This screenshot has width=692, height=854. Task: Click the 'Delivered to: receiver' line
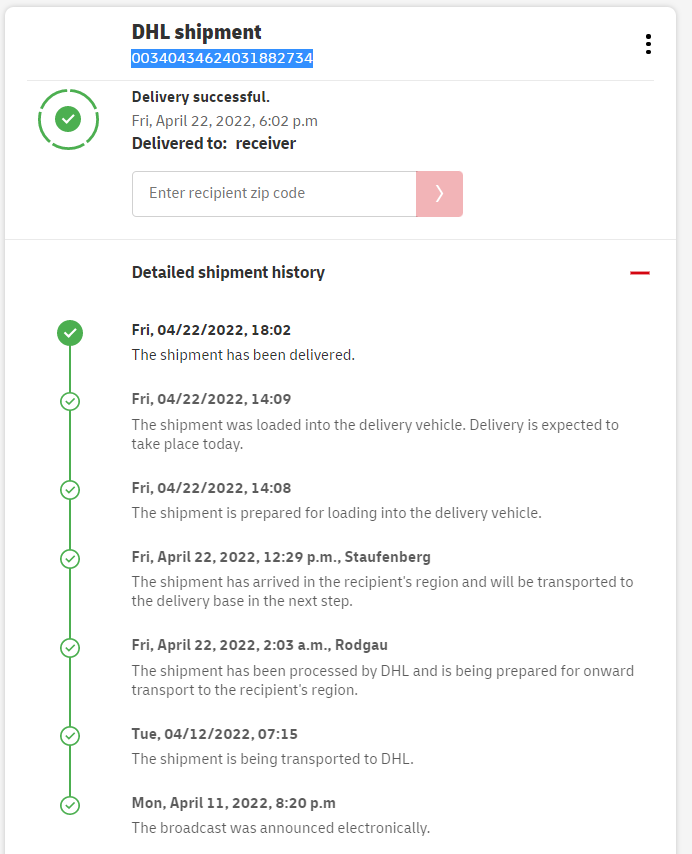click(x=214, y=143)
